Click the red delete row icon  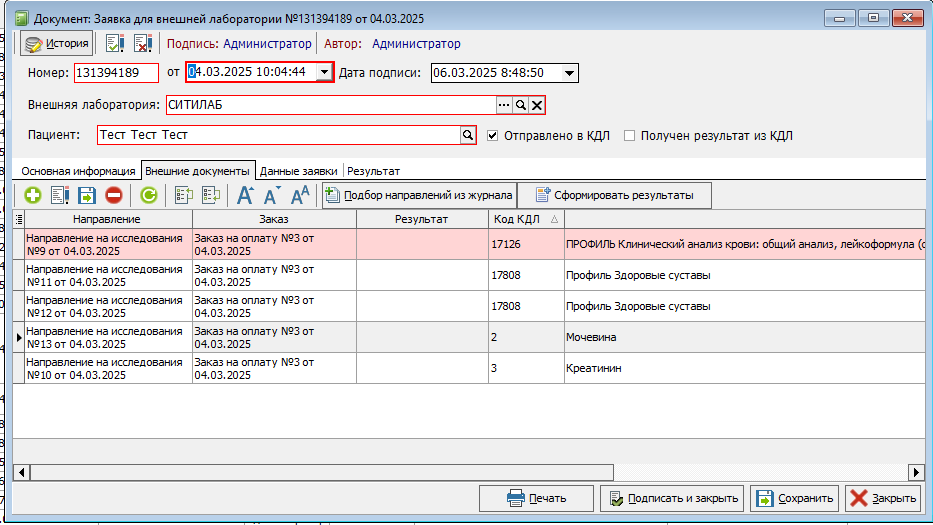point(114,196)
